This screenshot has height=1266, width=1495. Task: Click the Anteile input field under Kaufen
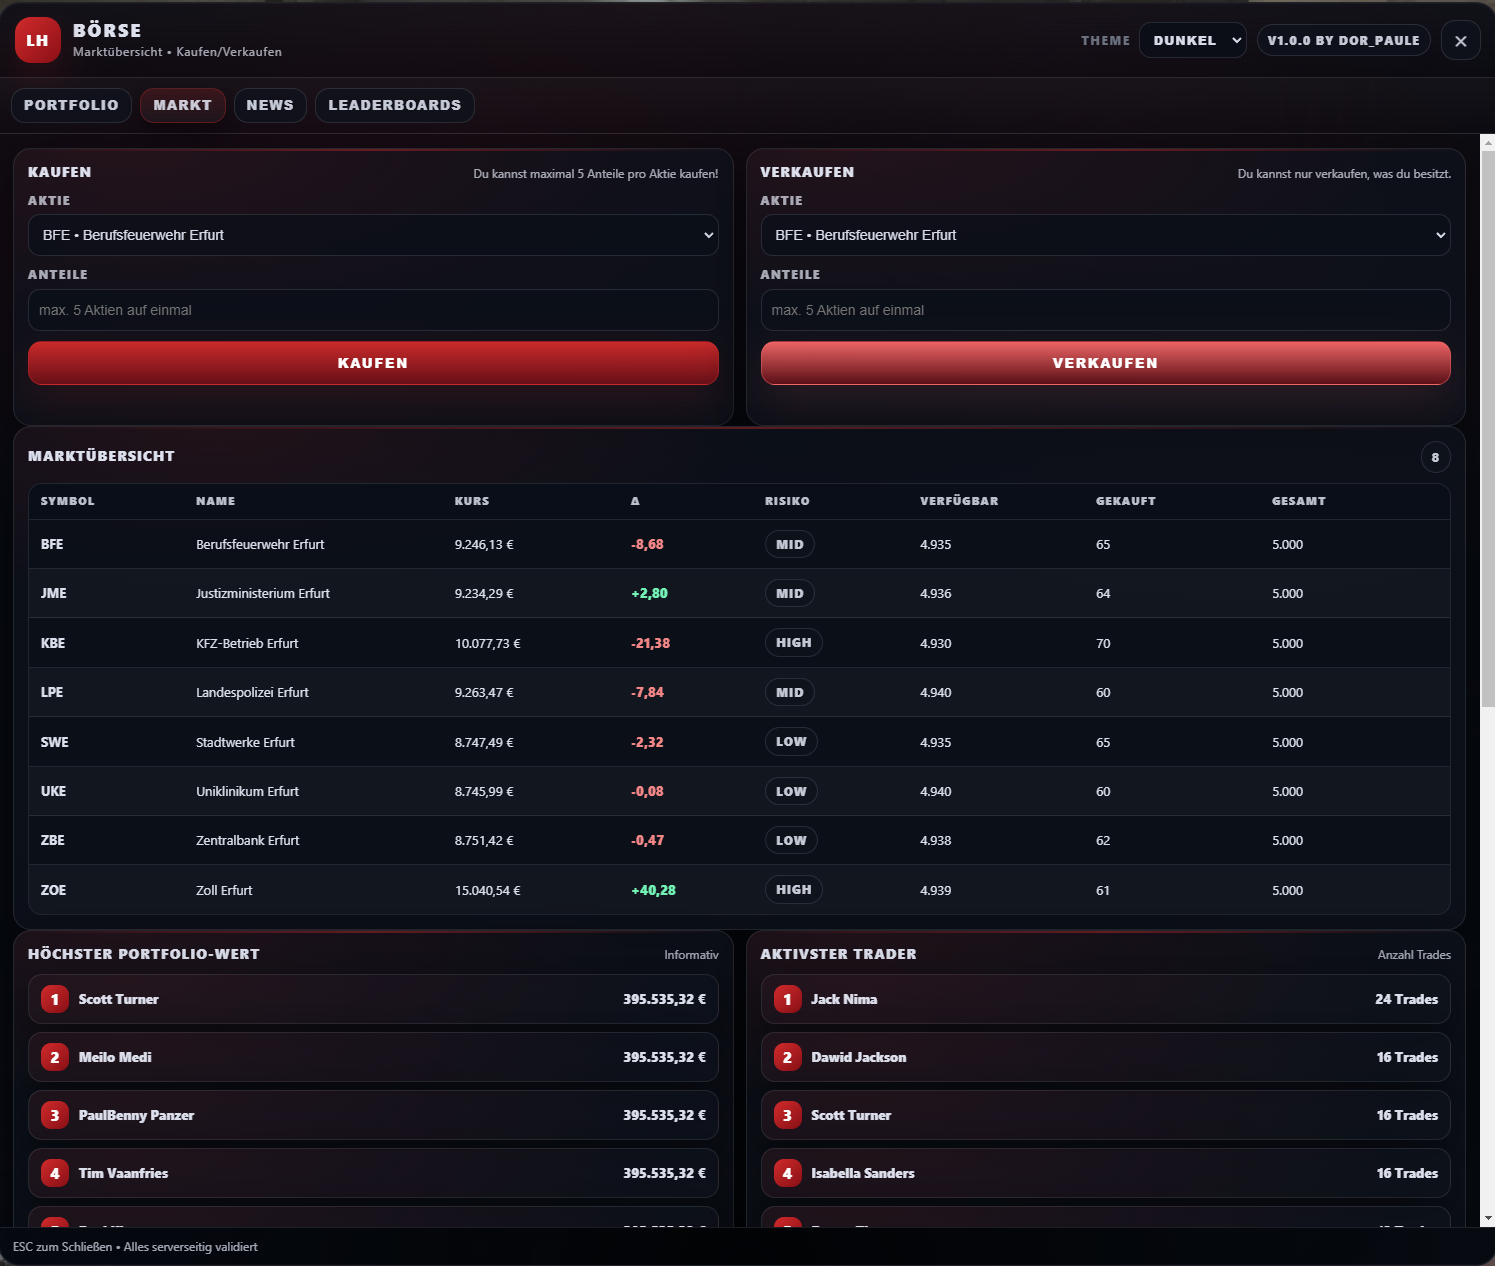pos(373,310)
